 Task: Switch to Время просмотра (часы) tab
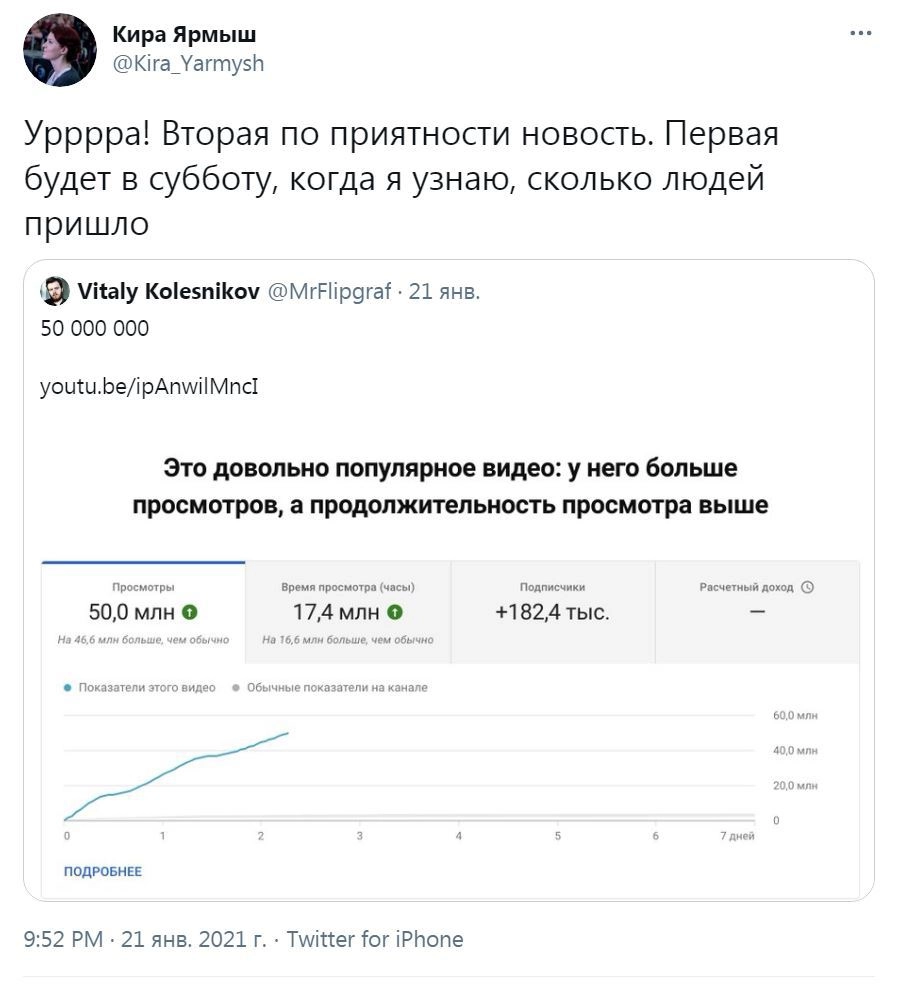(x=348, y=612)
